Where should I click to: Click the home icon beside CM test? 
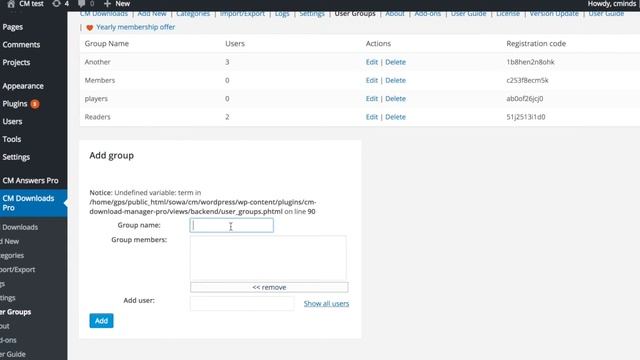click(11, 4)
